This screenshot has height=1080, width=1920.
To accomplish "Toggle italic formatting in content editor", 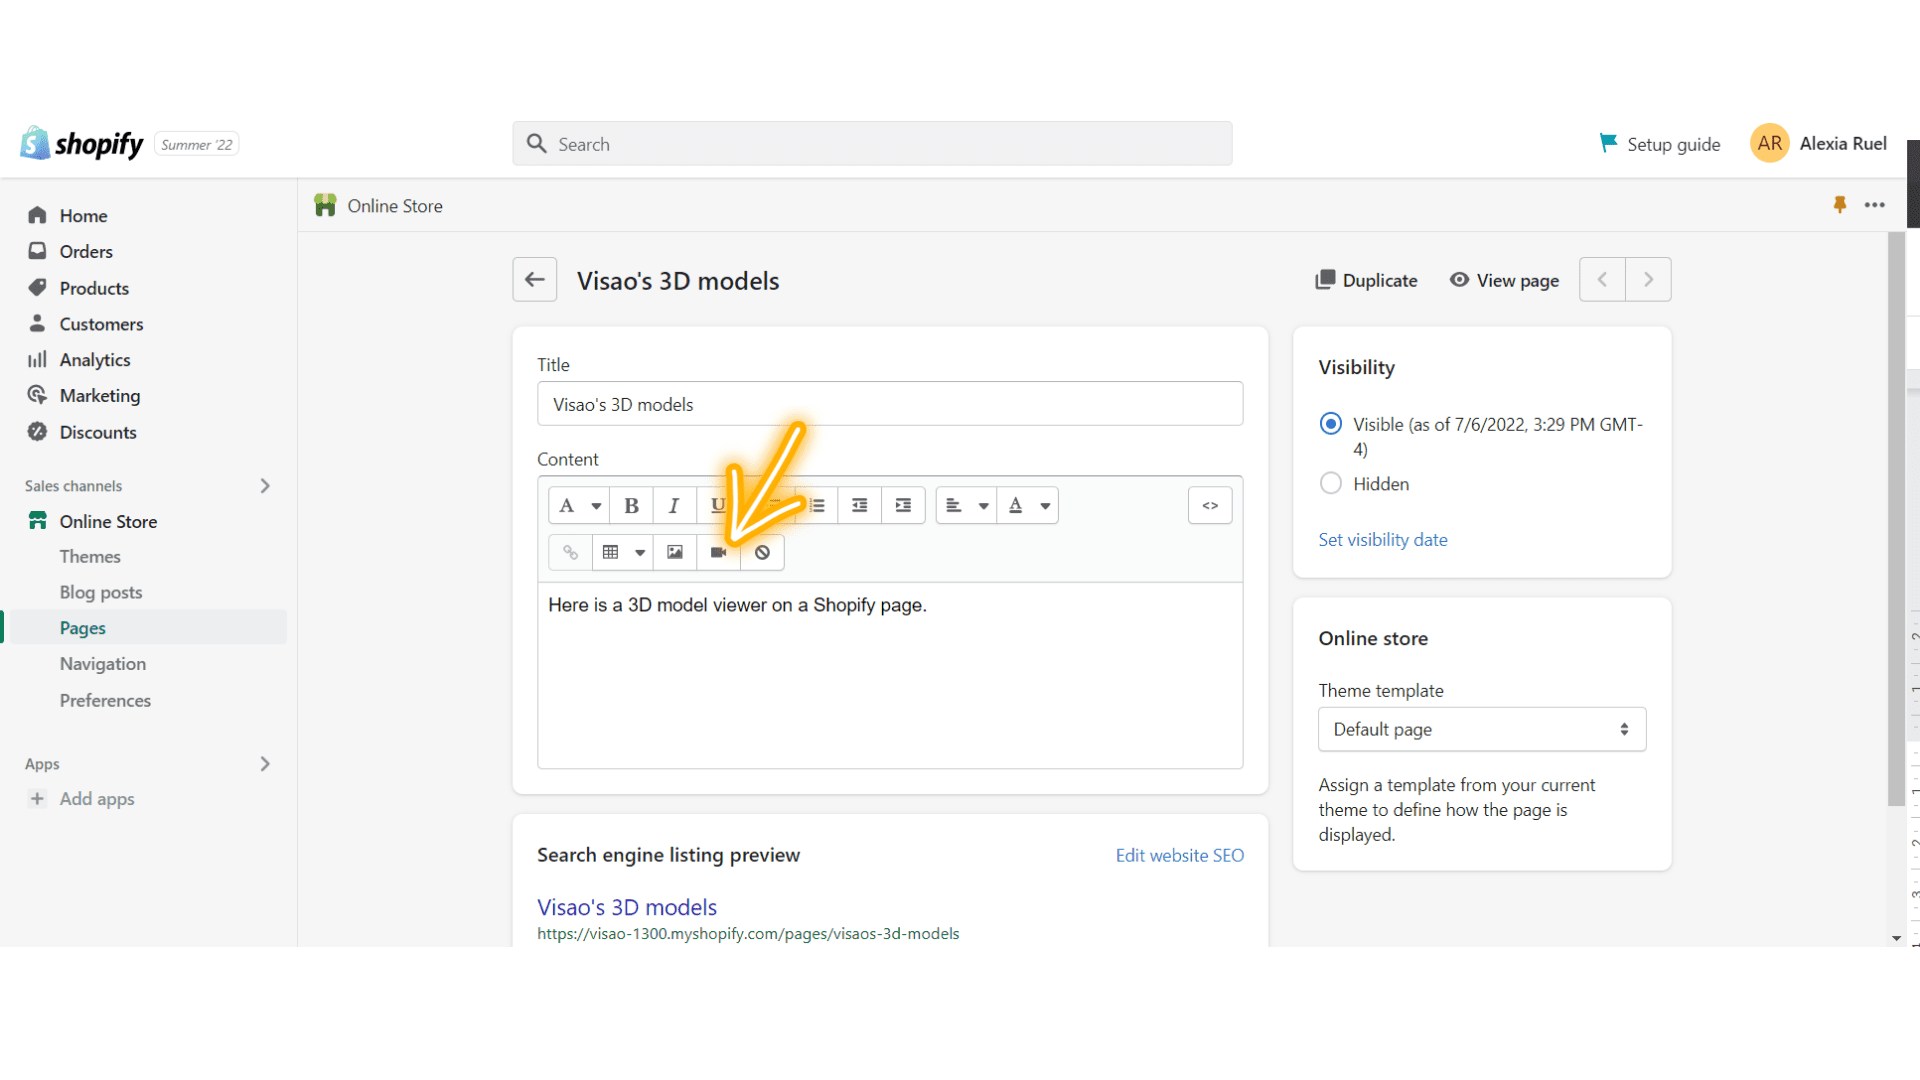I will (674, 506).
